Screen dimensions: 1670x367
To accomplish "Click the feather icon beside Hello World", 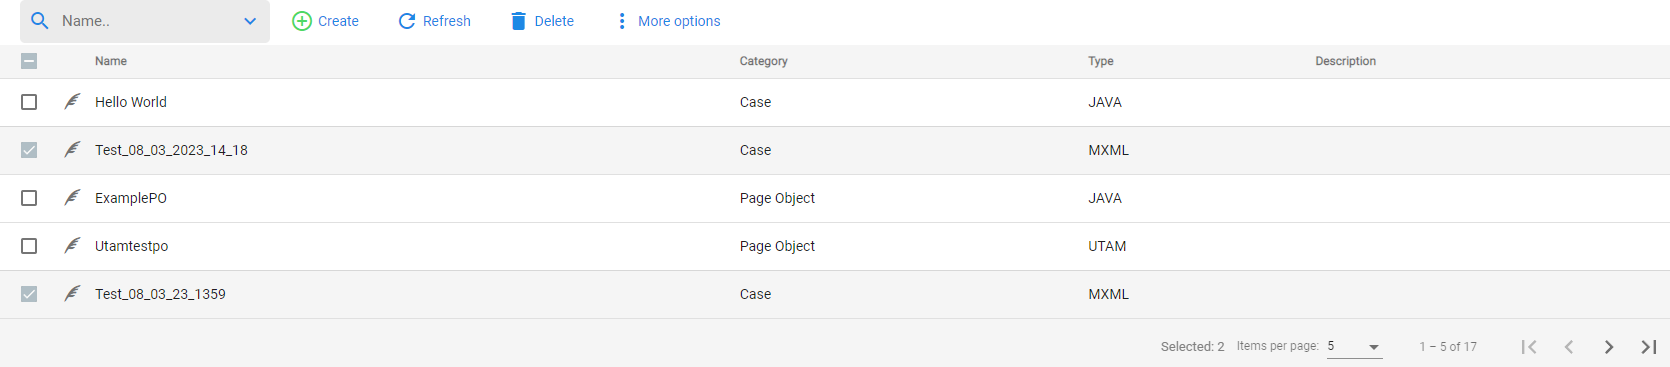I will pyautogui.click(x=72, y=102).
